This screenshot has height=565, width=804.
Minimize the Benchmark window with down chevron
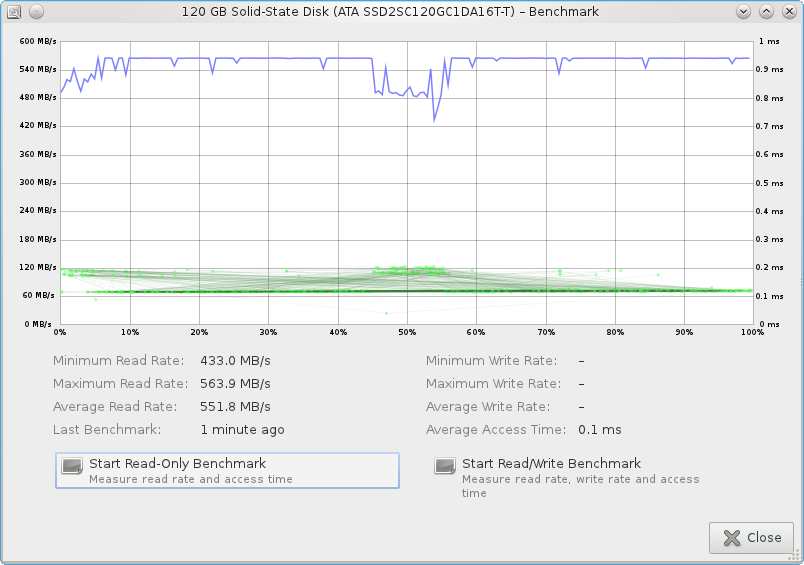[743, 12]
